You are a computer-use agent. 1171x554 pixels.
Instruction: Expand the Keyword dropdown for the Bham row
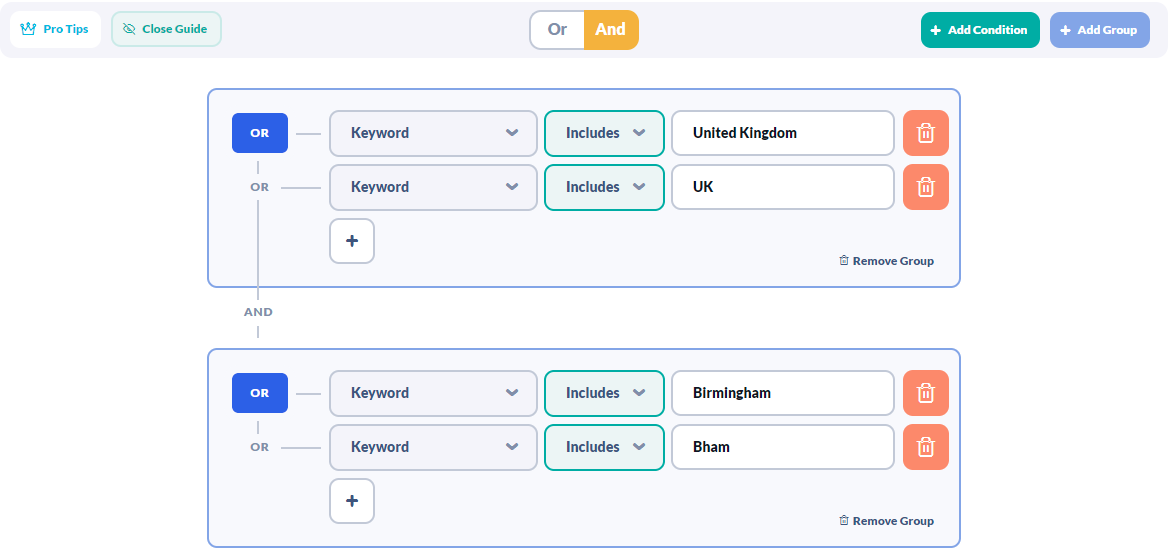pos(433,446)
